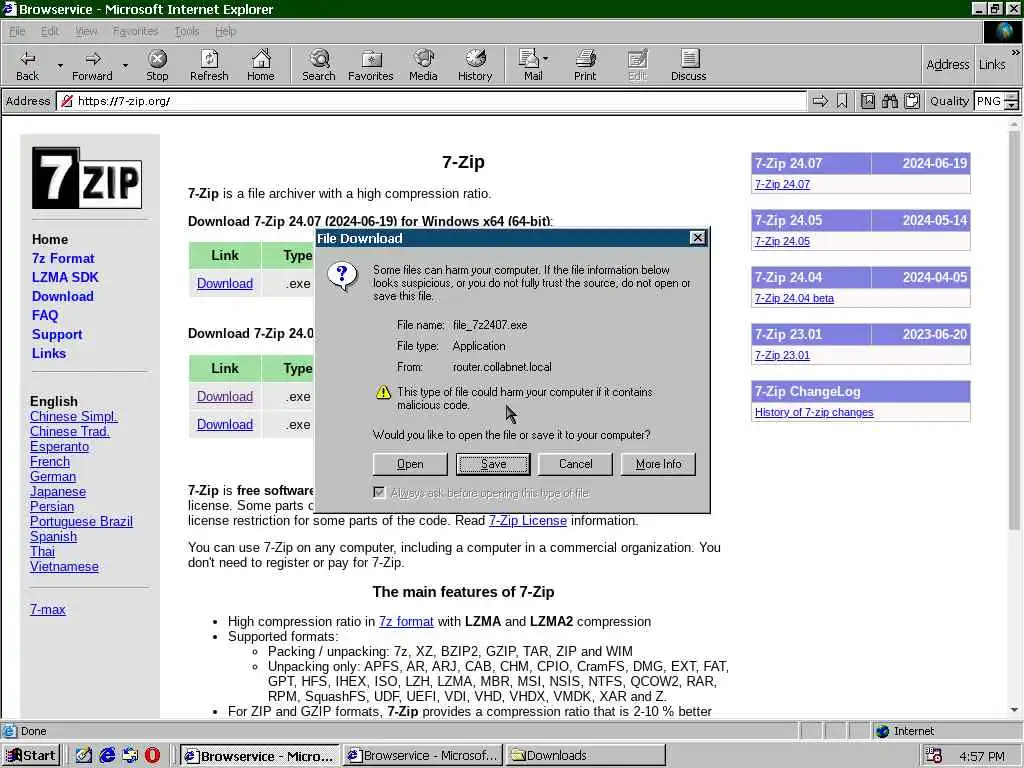The width and height of the screenshot is (1024, 768).
Task: Open the File menu
Action: 18,31
